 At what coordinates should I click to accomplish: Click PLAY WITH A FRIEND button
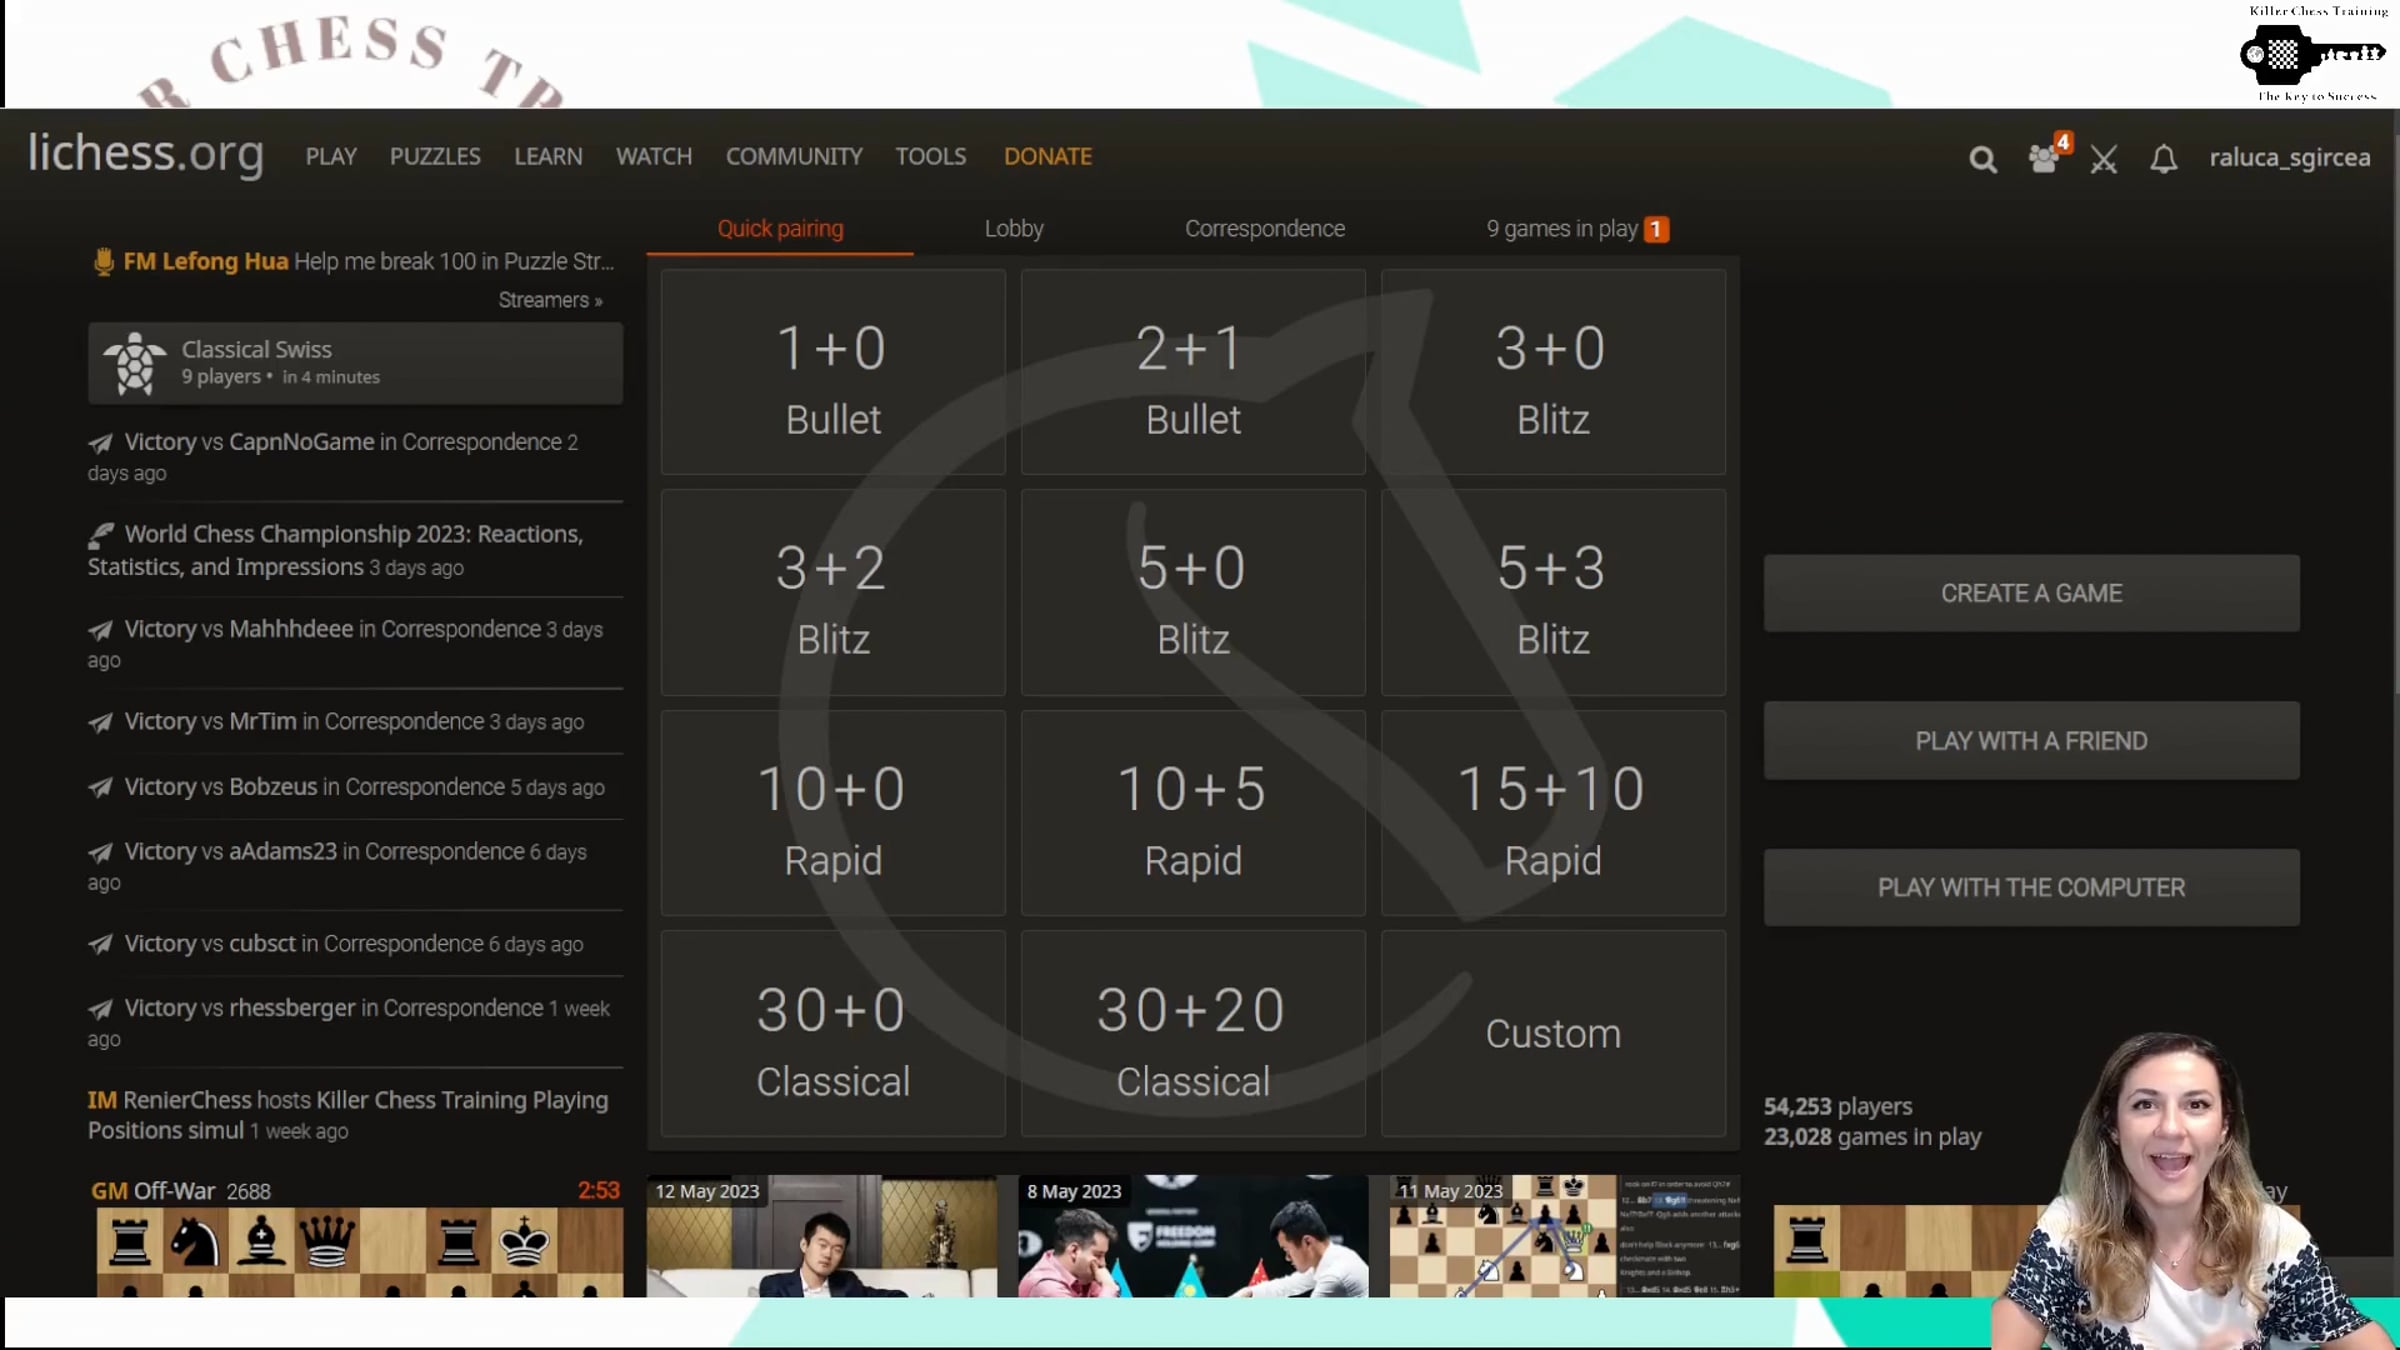2031,741
